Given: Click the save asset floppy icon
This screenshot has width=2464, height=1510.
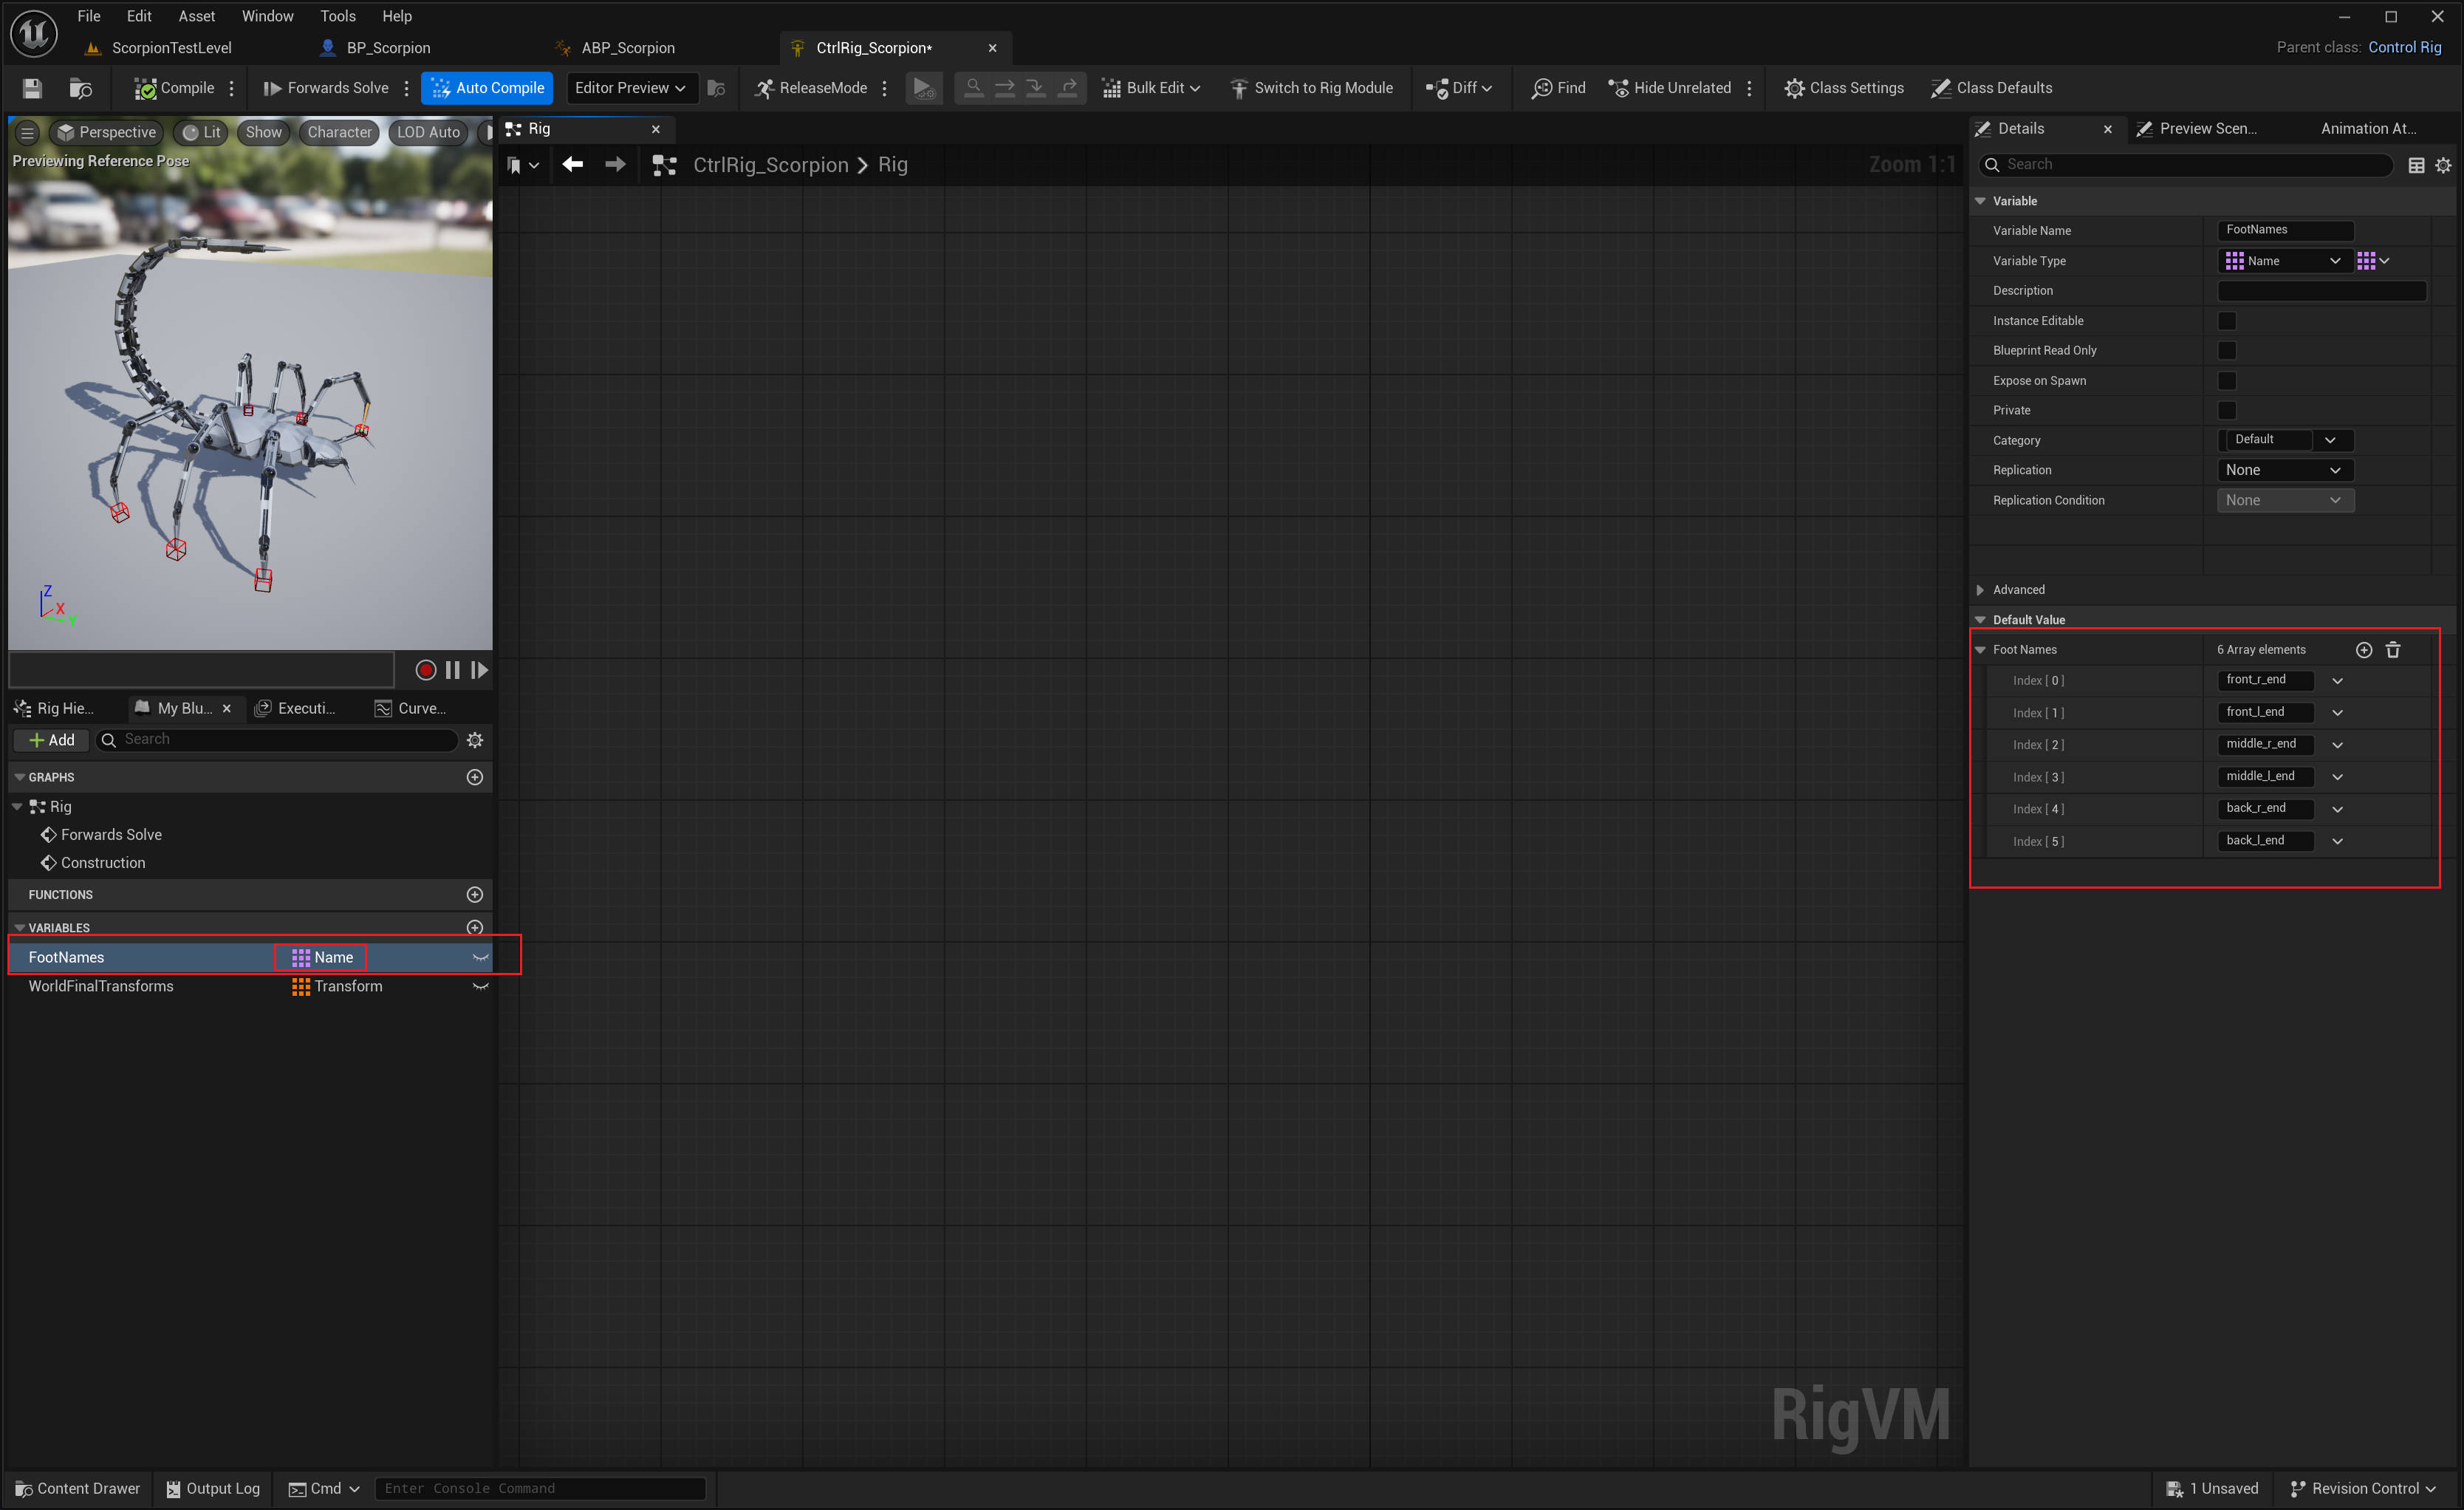Looking at the screenshot, I should pos(32,88).
